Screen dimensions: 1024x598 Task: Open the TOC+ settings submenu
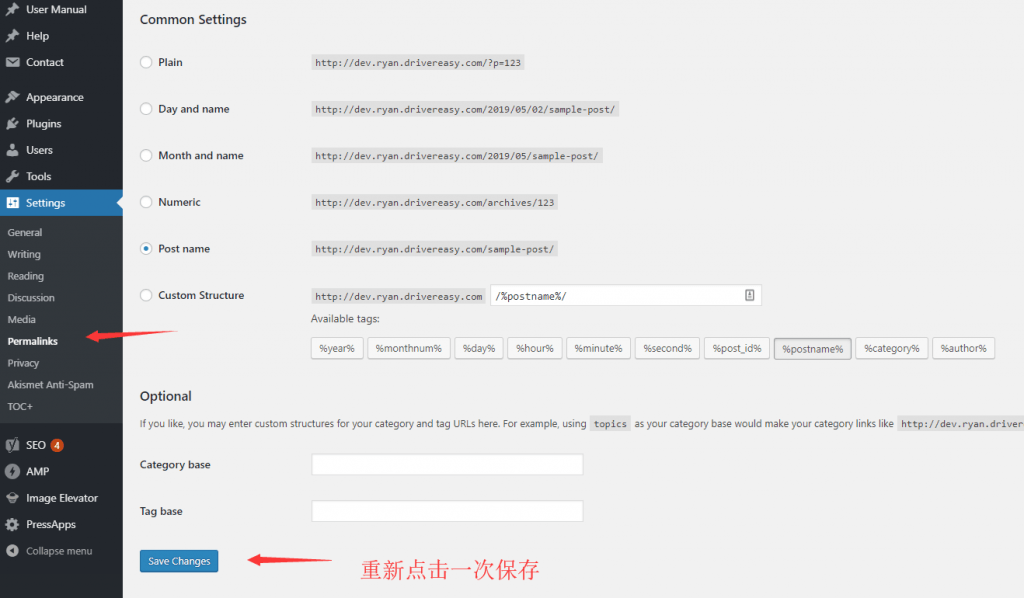point(20,406)
